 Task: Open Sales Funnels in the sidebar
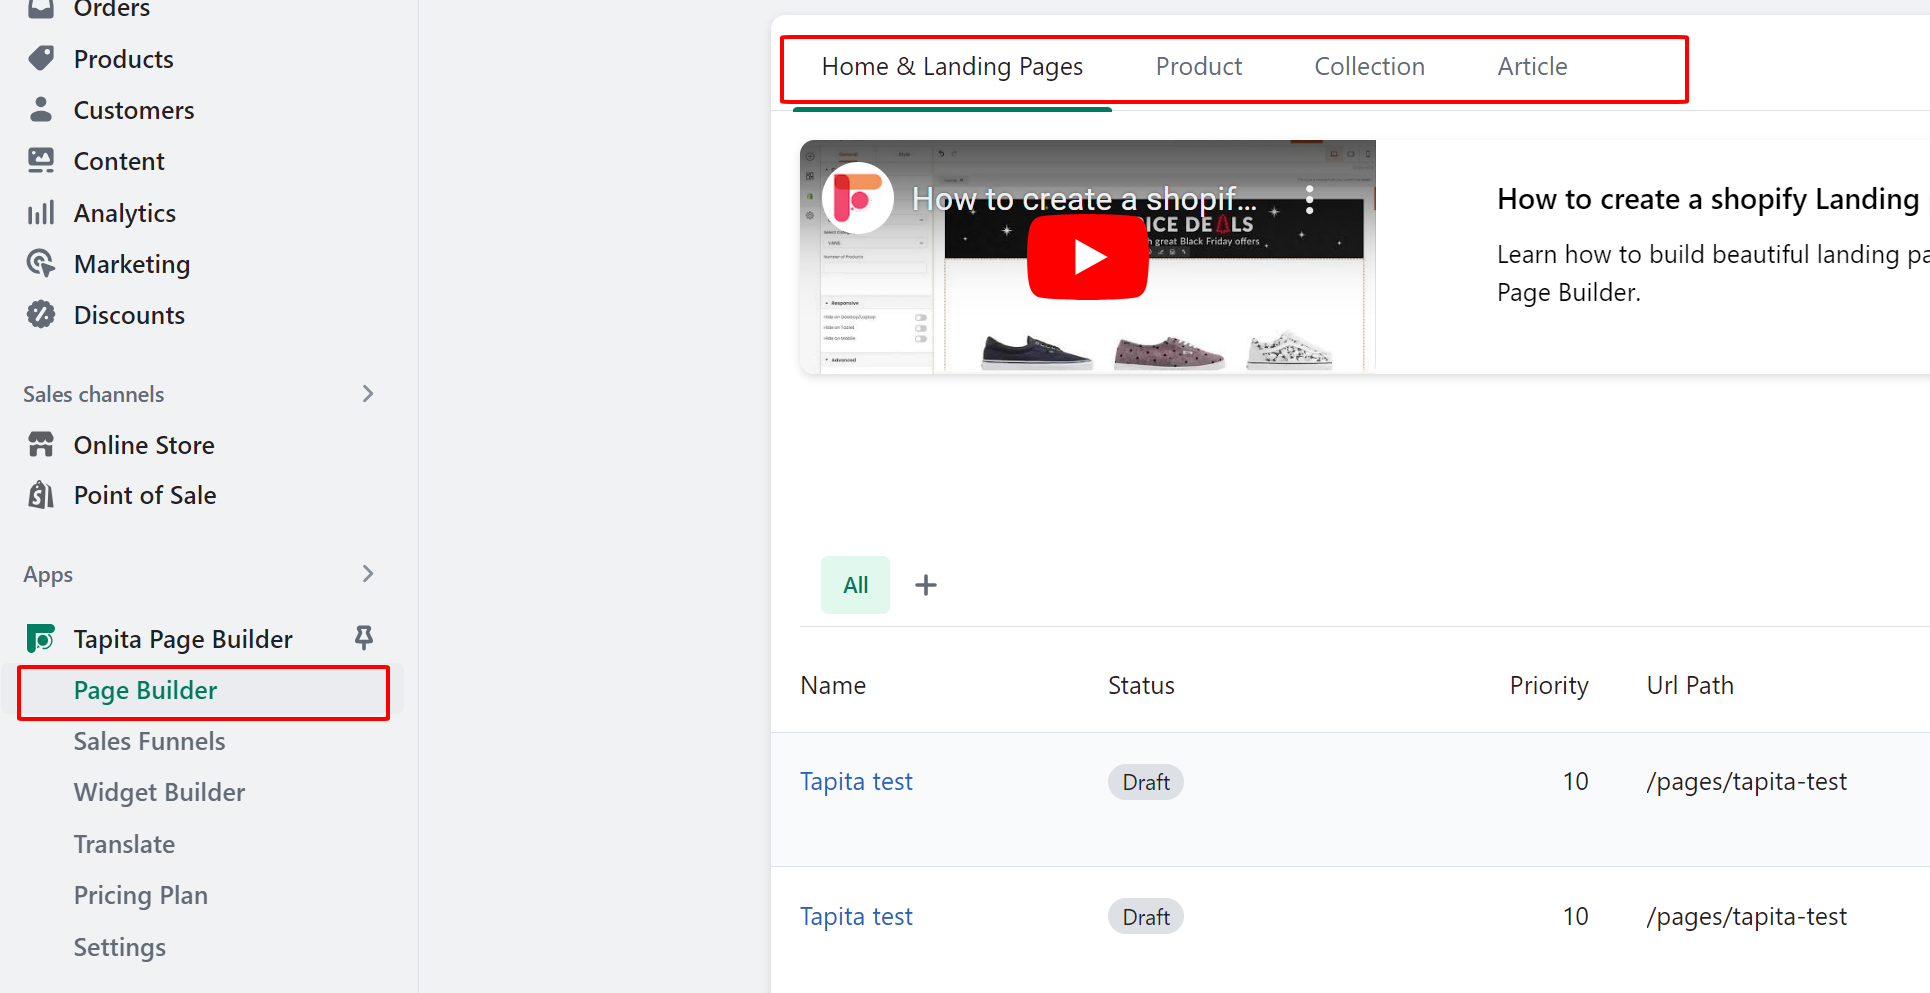[x=149, y=742]
